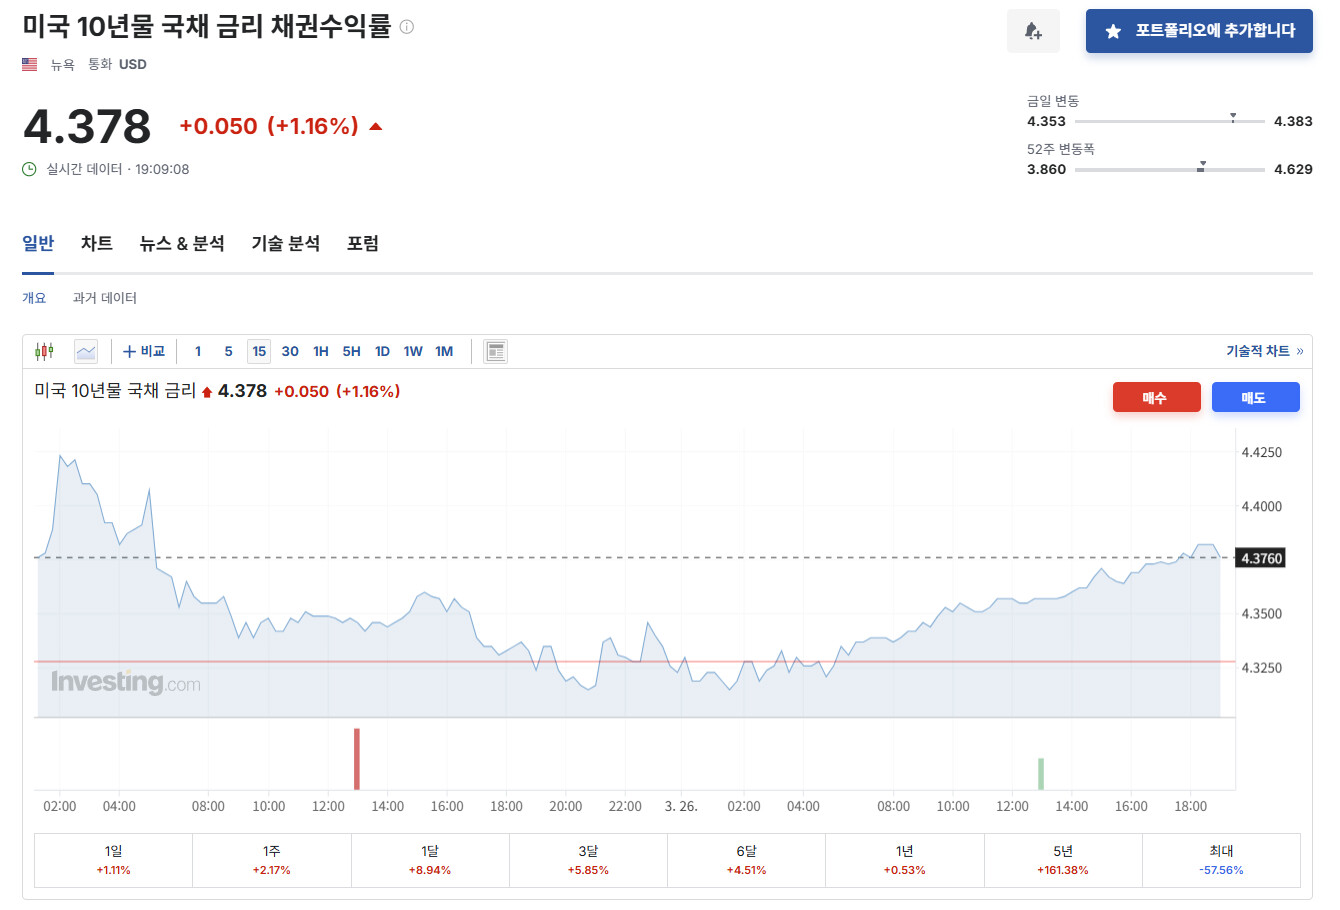Click the US flag icon
This screenshot has width=1340, height=910.
(x=30, y=64)
